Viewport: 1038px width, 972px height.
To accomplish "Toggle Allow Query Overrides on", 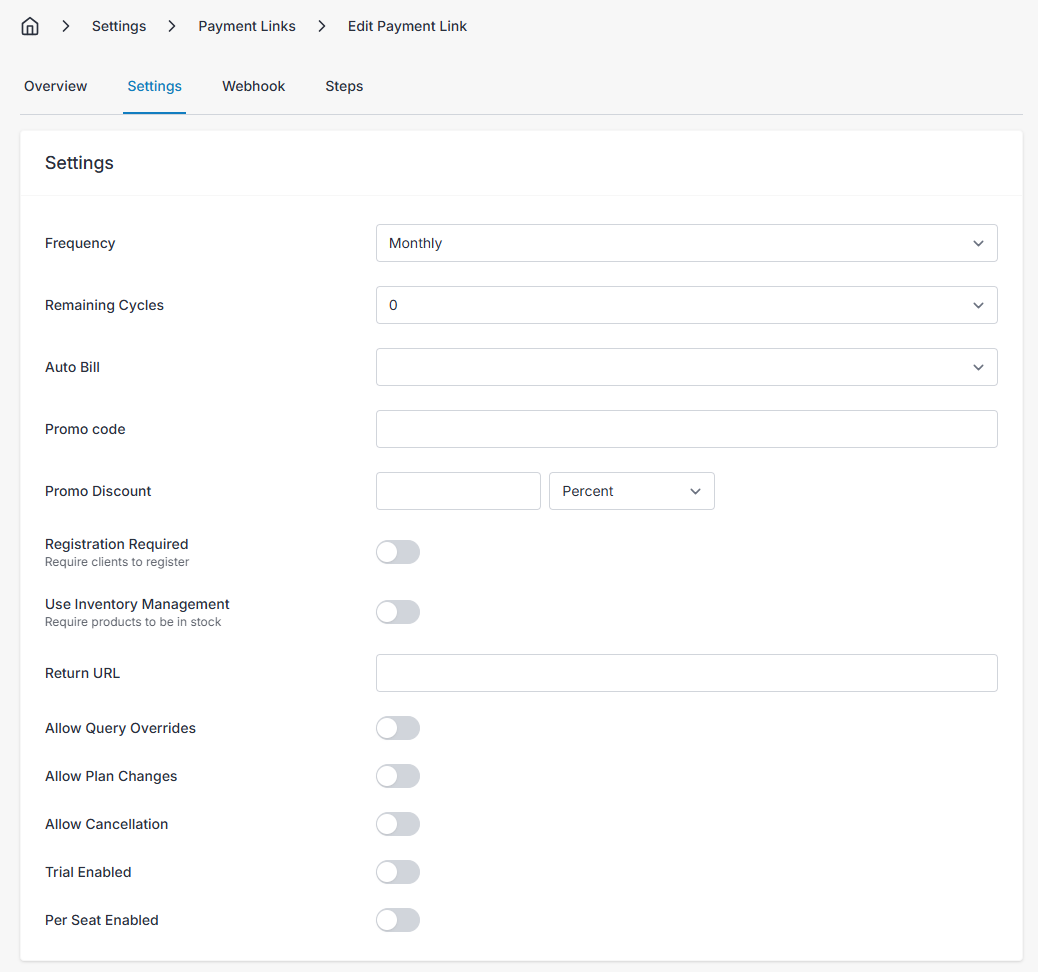I will click(398, 728).
